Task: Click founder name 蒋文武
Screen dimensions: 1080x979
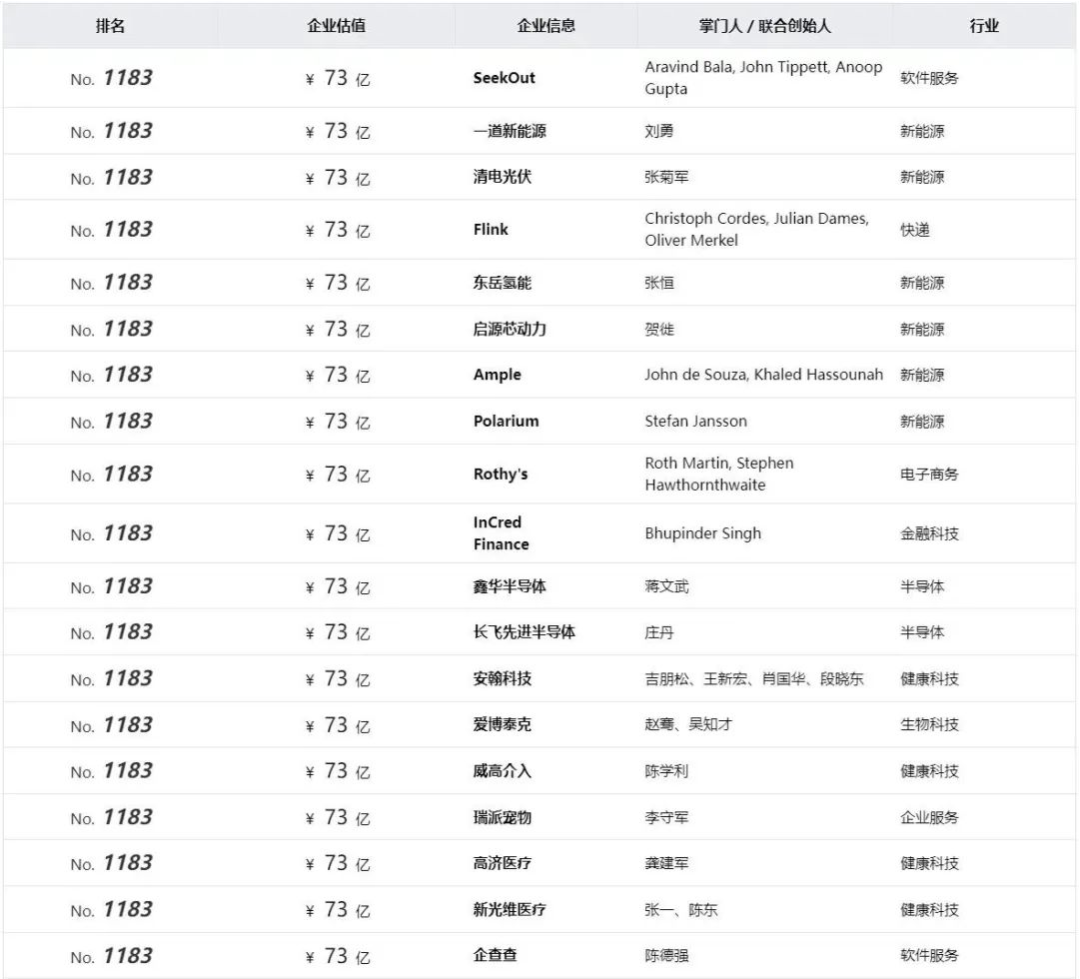Action: pos(667,586)
